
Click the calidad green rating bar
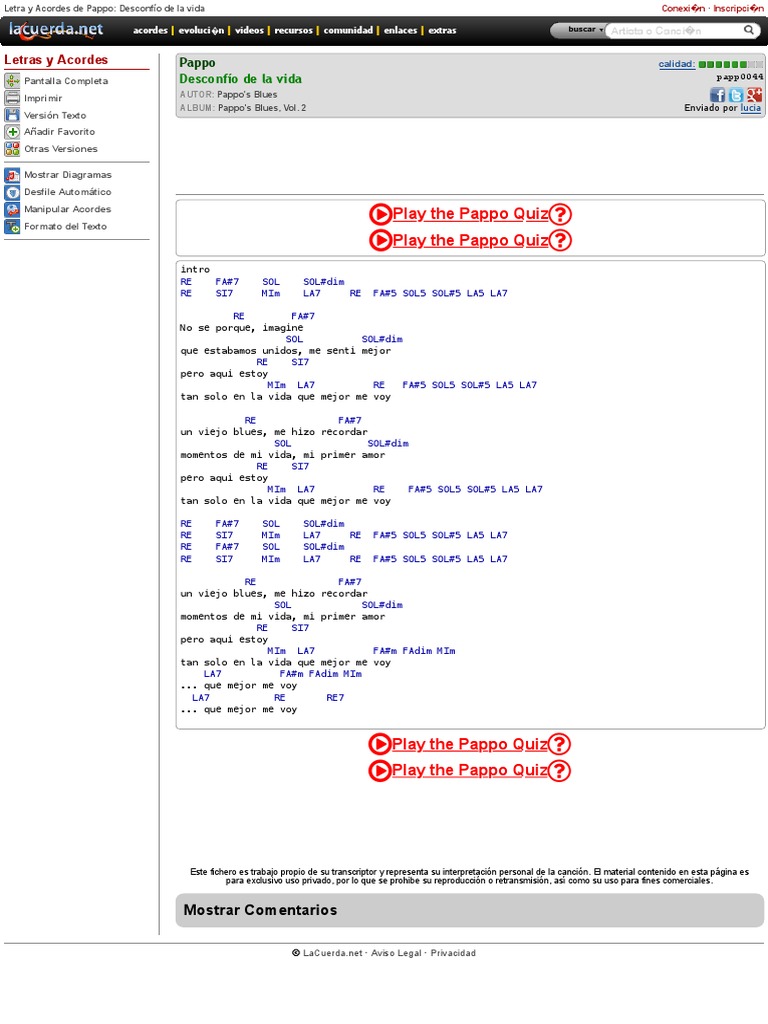point(730,65)
